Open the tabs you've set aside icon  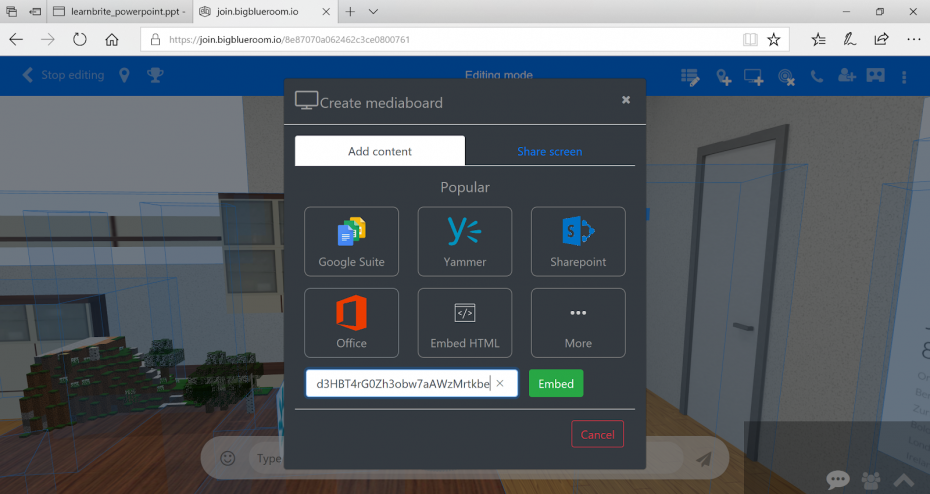coord(11,11)
